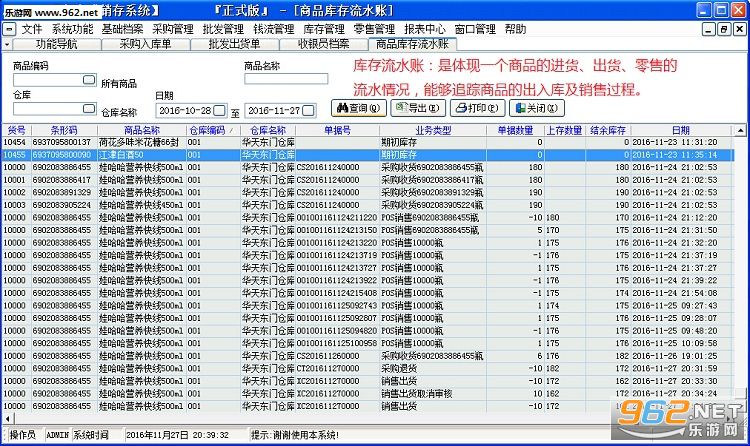This screenshot has height=446, width=750.
Task: Click 单据号 001001161124213150 cell
Action: 337,230
